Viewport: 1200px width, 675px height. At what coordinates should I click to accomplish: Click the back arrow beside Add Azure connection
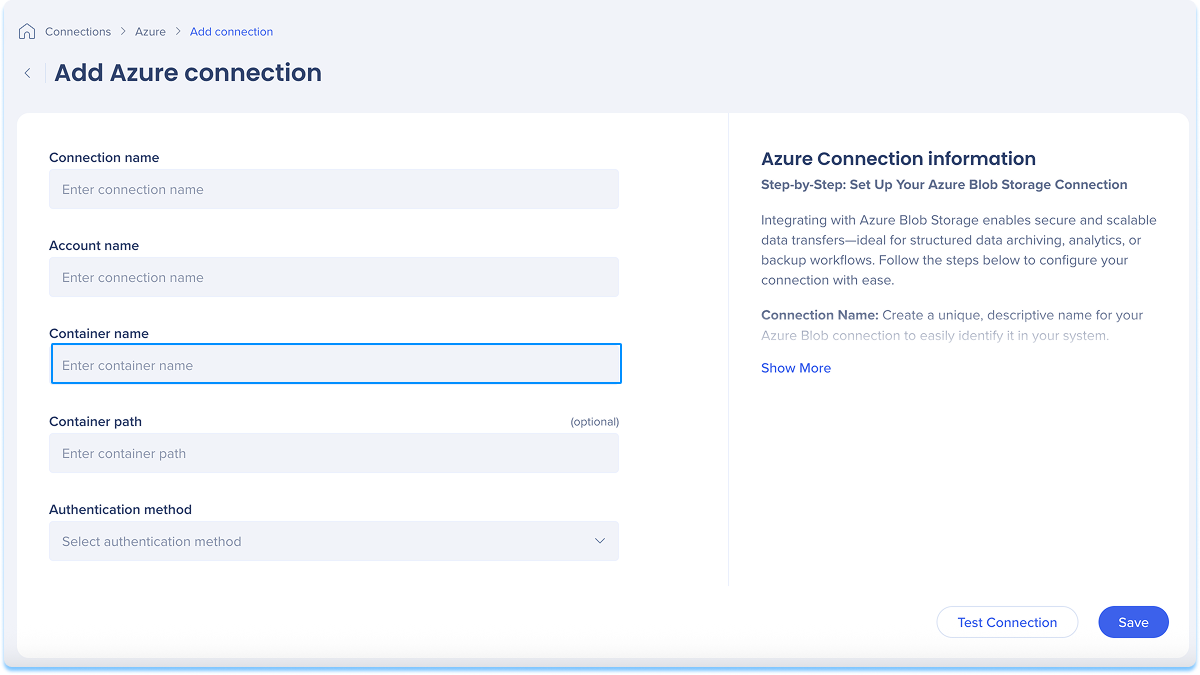28,73
